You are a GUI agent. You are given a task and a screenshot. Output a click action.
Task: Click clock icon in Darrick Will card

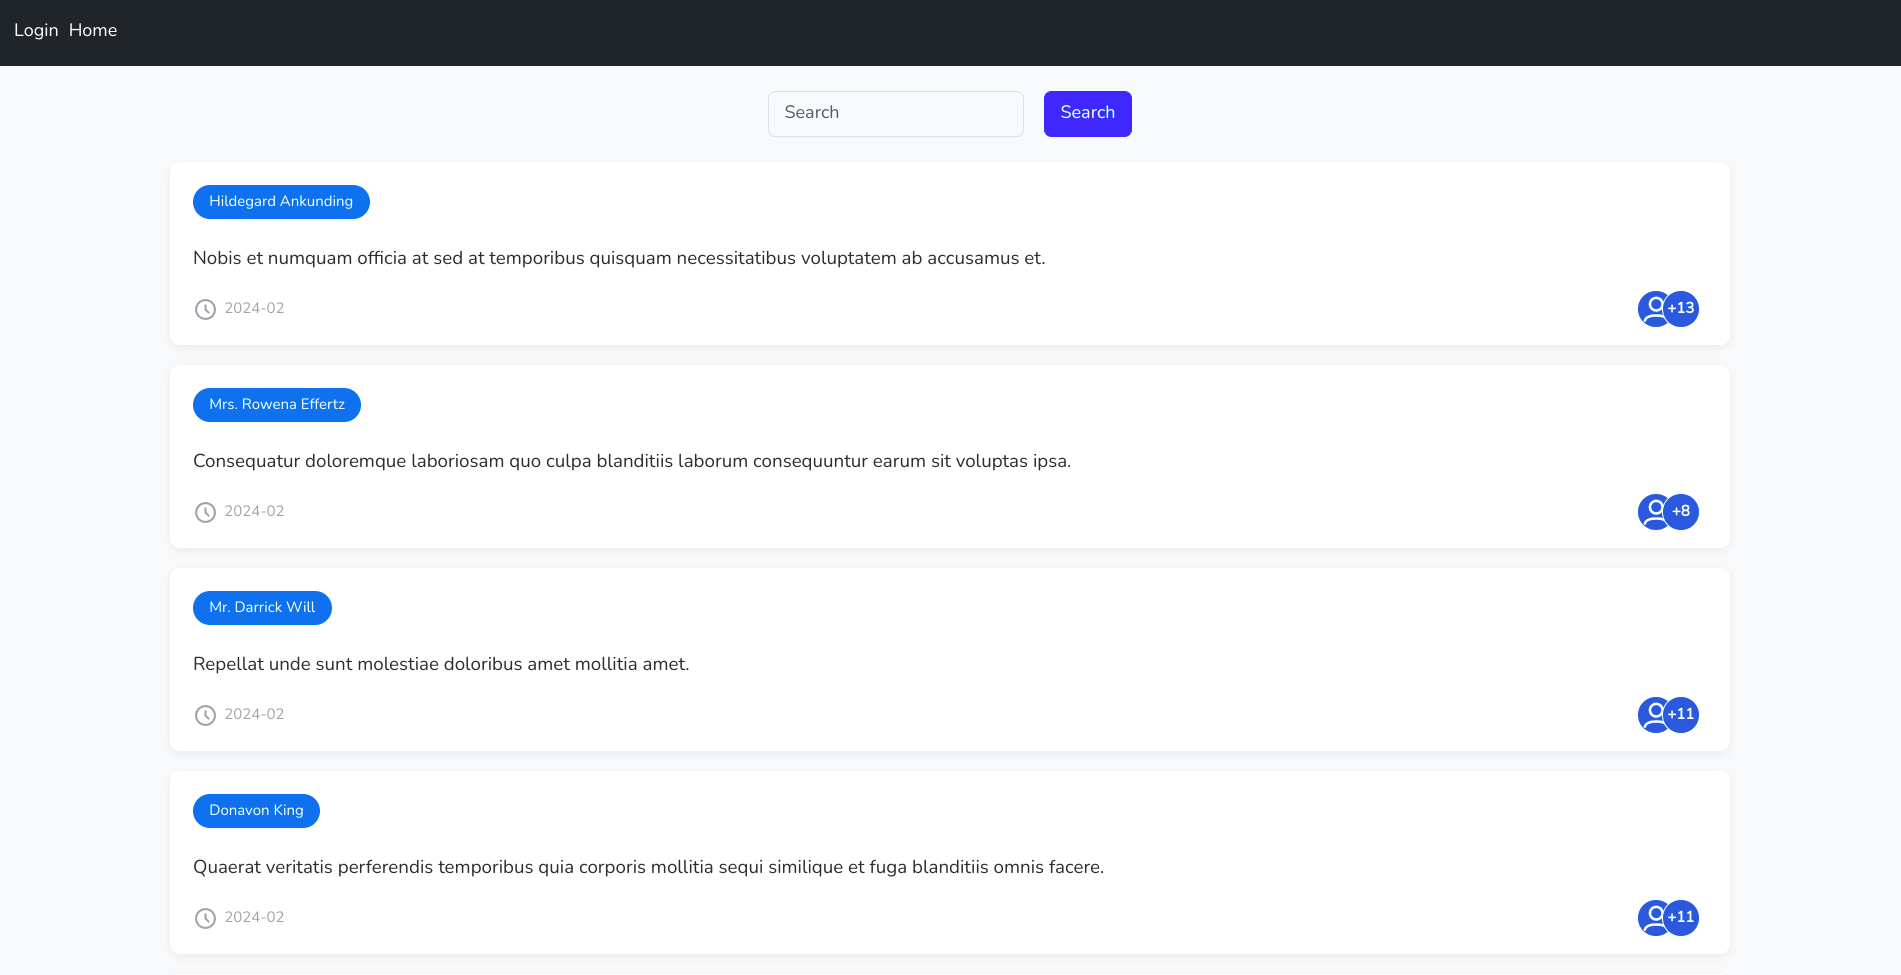(205, 715)
